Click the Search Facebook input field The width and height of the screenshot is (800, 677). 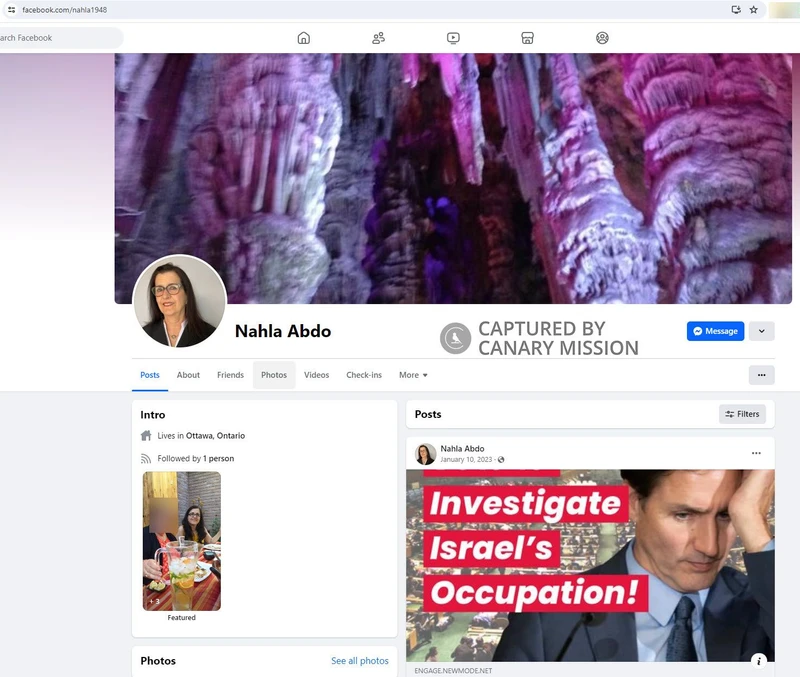click(60, 38)
